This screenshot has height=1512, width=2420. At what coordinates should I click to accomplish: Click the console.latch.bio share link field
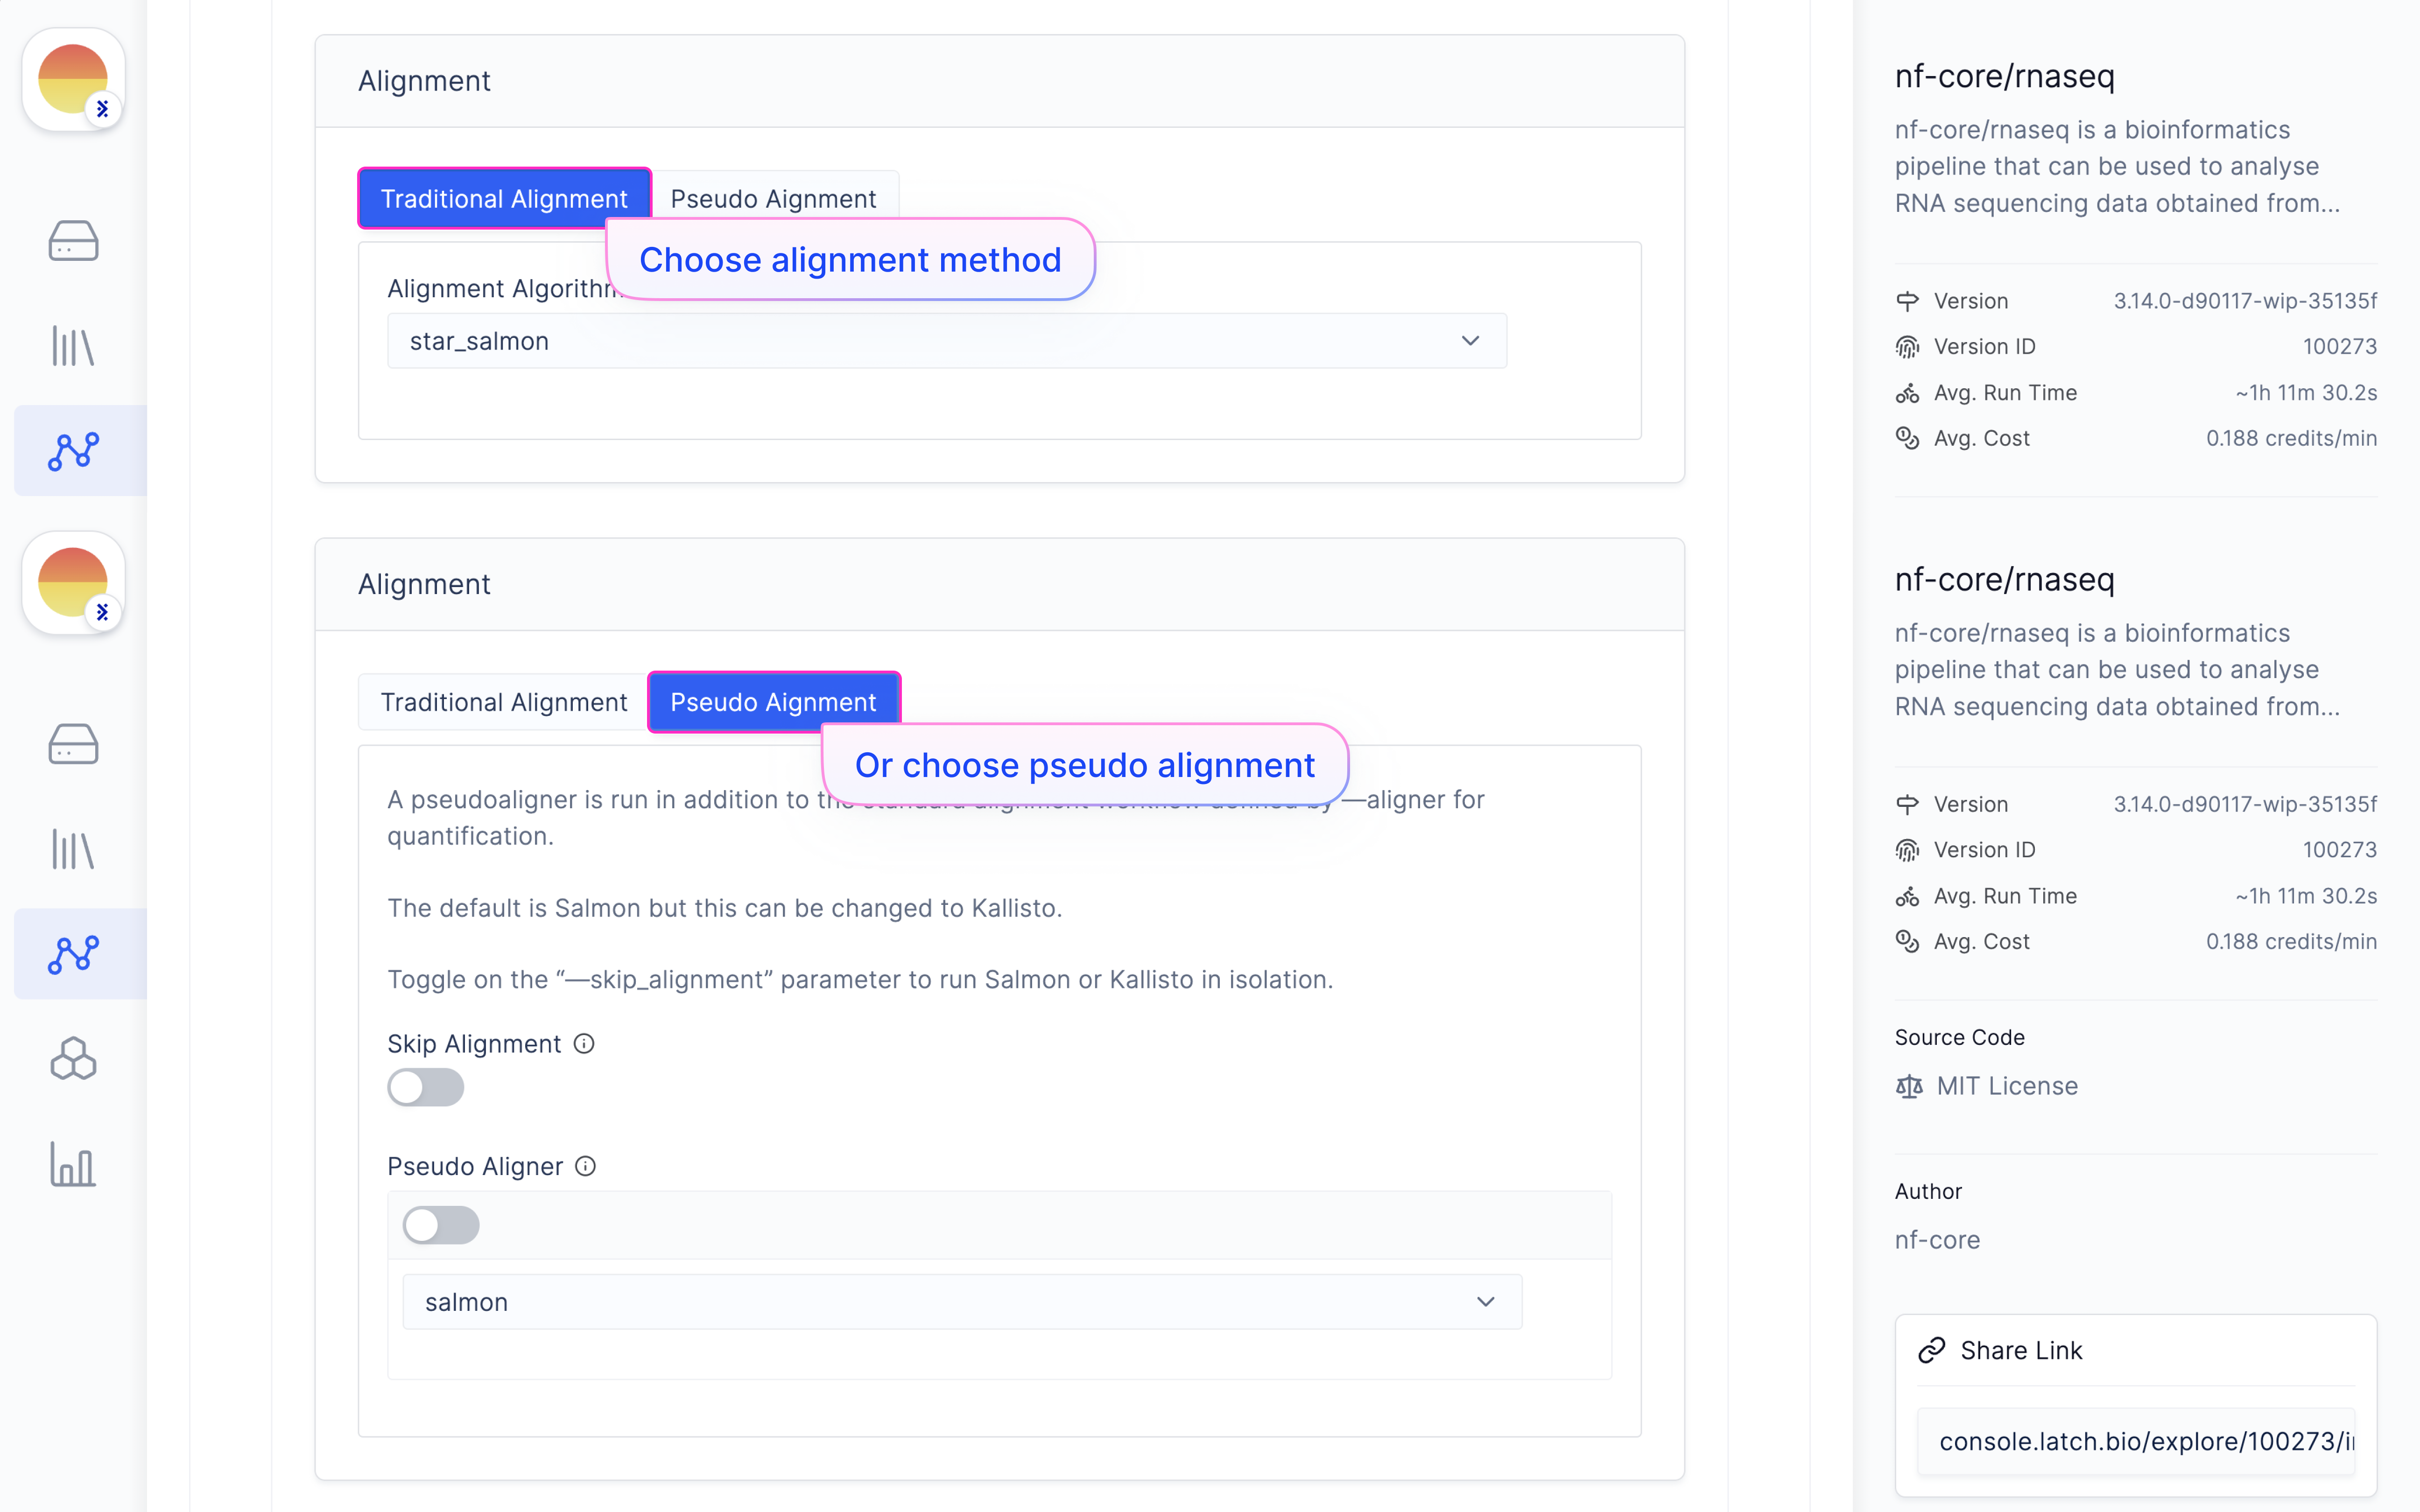(x=2136, y=1441)
